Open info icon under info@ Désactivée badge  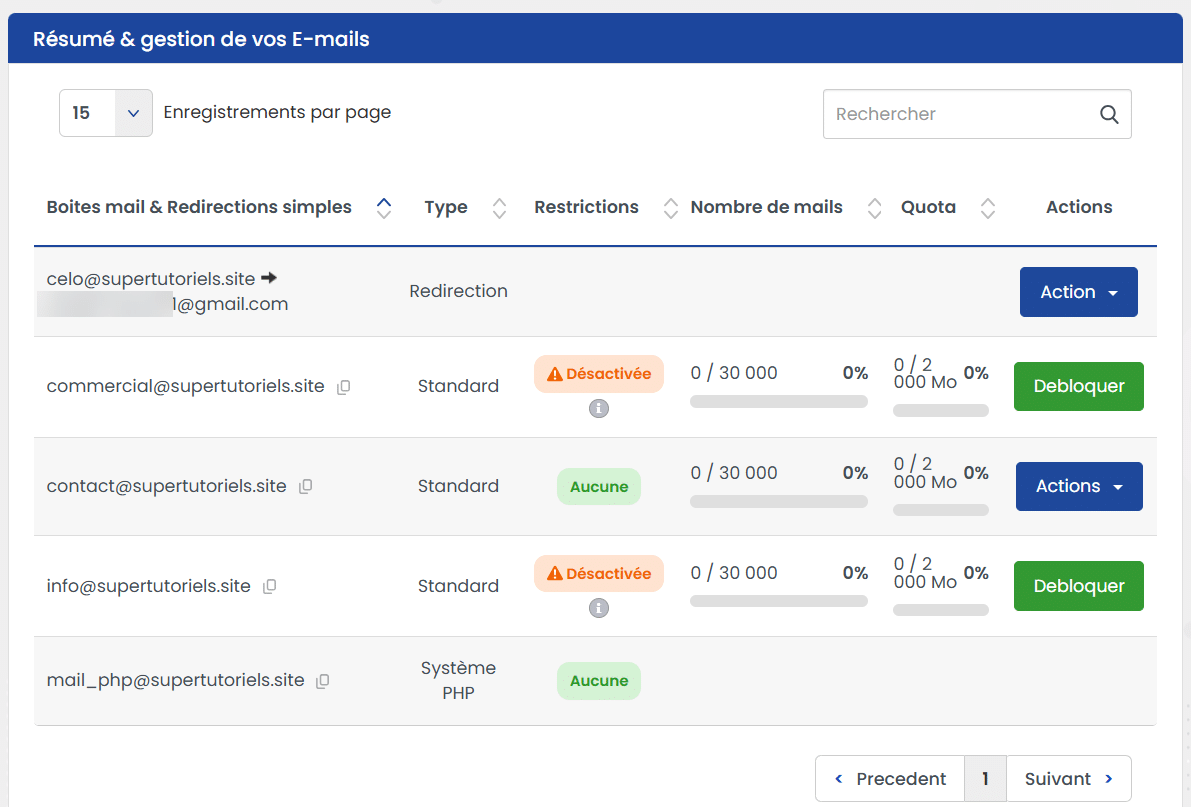pos(599,608)
